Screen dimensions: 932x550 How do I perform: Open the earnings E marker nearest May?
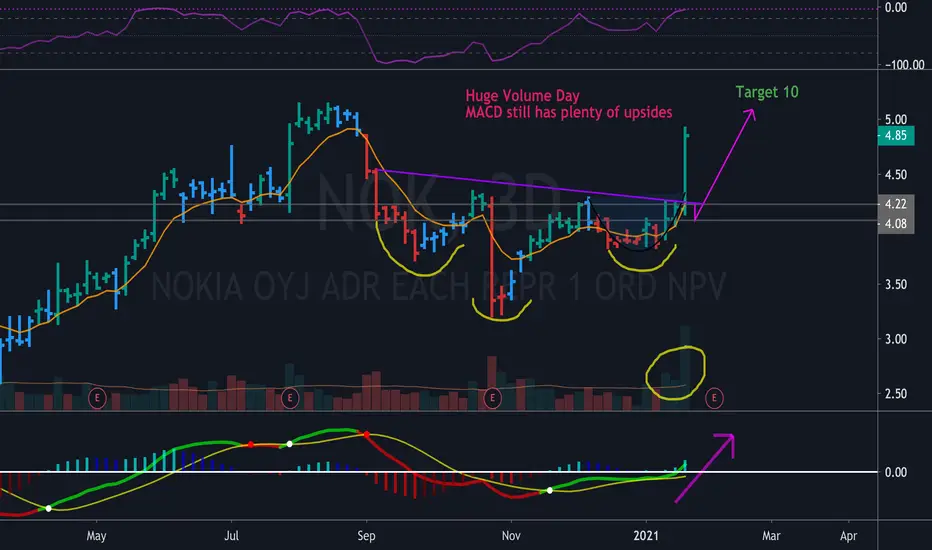click(x=97, y=397)
